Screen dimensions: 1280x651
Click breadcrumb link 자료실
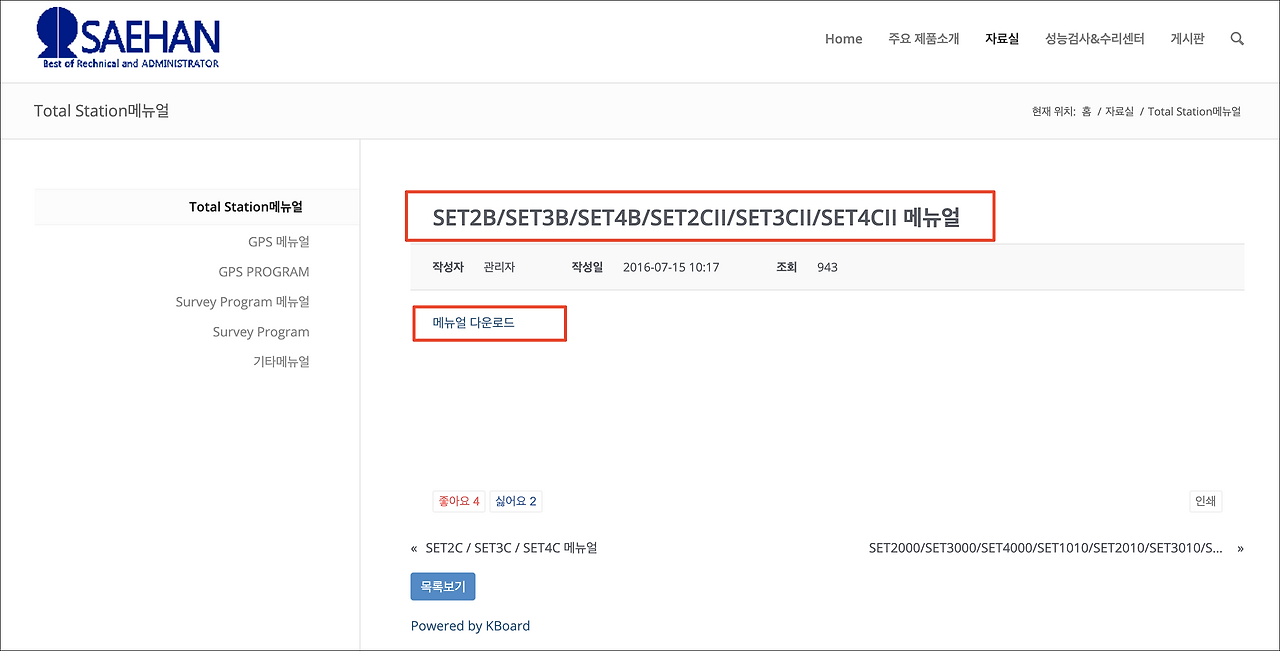point(1119,111)
